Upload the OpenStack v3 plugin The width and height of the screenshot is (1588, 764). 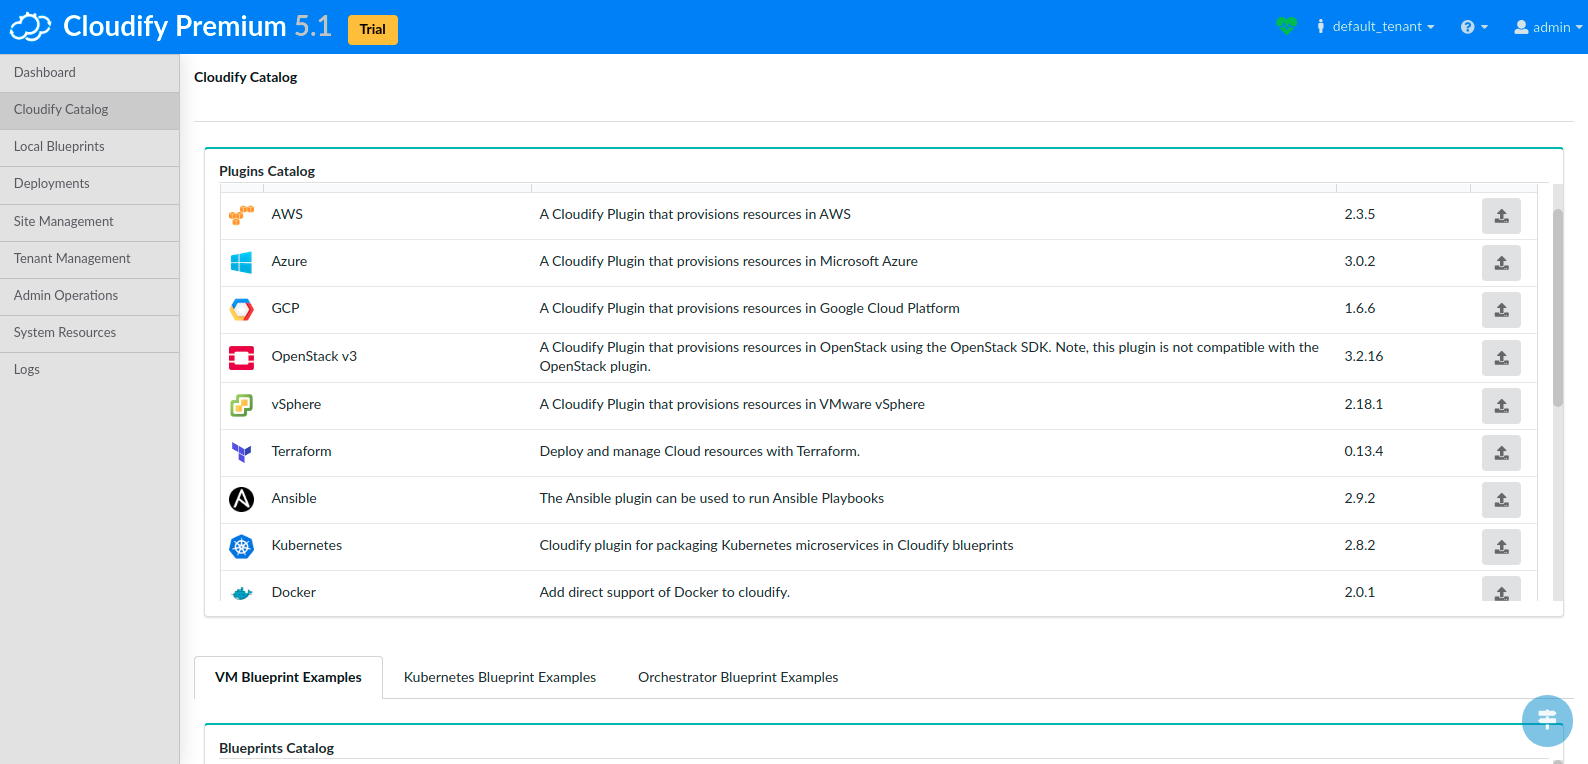coord(1501,358)
